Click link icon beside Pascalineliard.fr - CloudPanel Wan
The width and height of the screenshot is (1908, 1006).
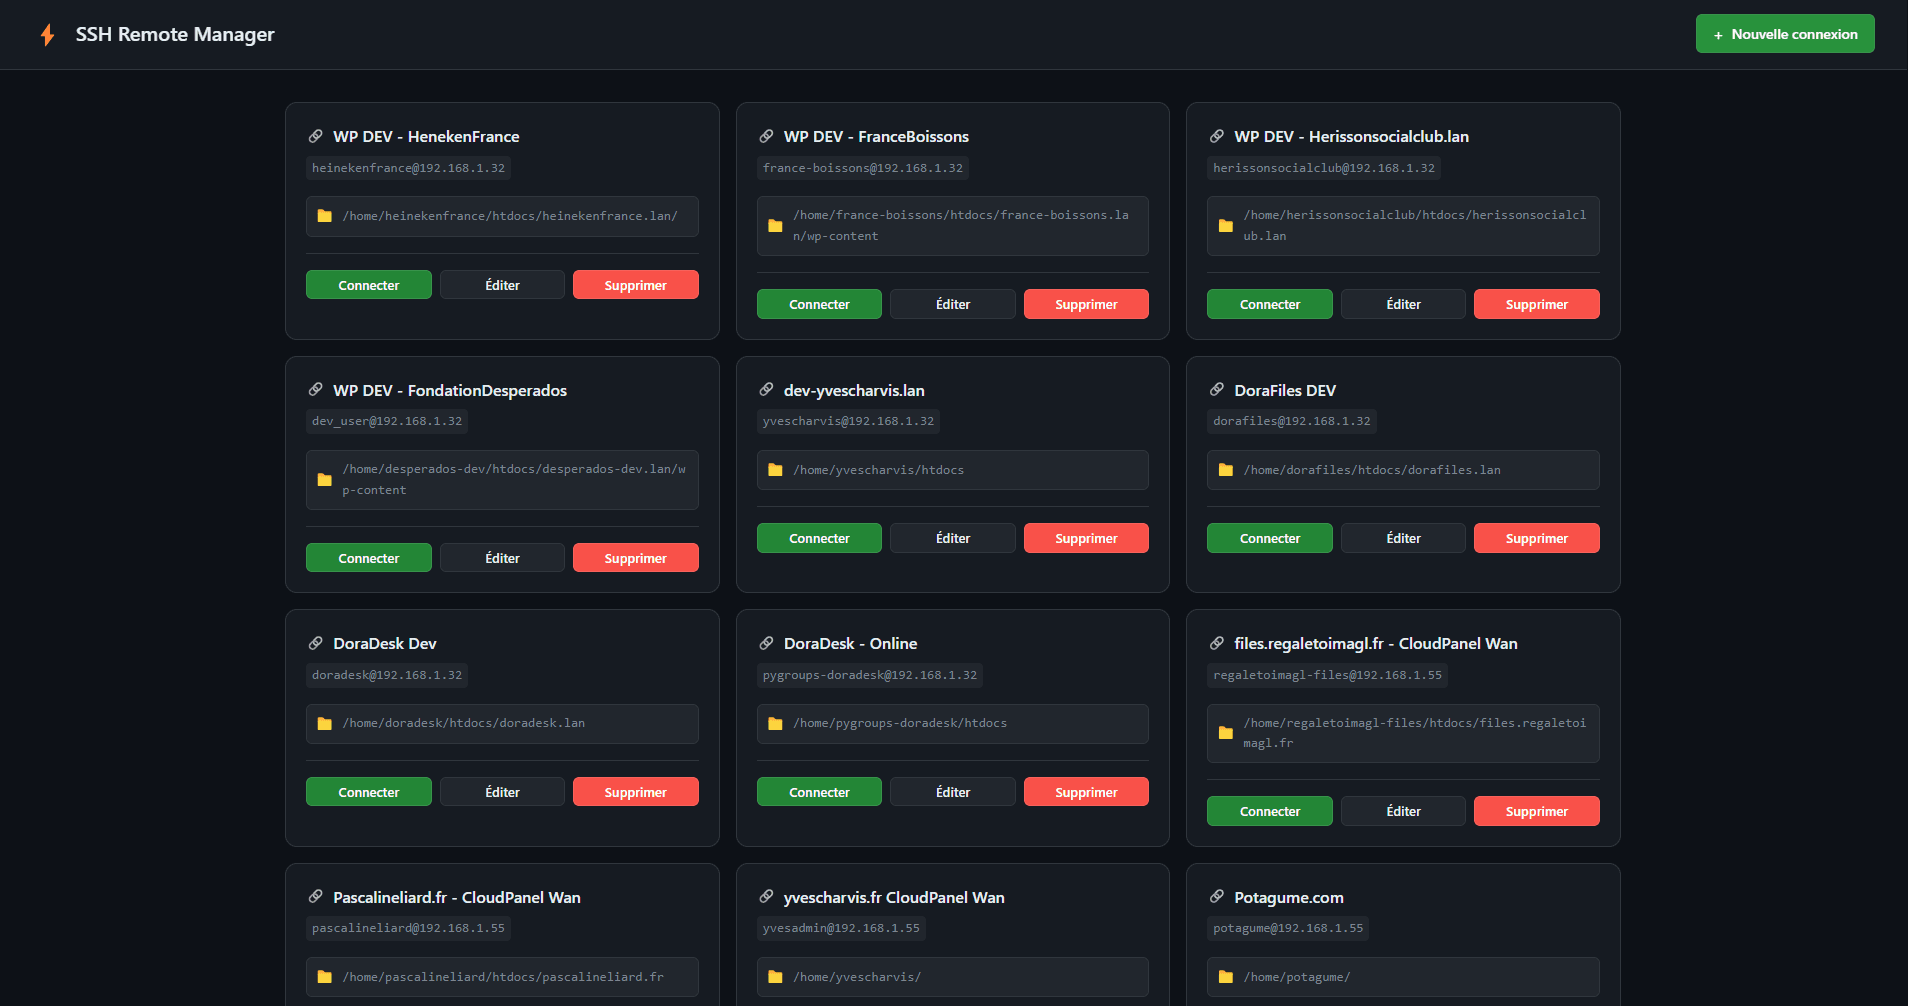[316, 897]
